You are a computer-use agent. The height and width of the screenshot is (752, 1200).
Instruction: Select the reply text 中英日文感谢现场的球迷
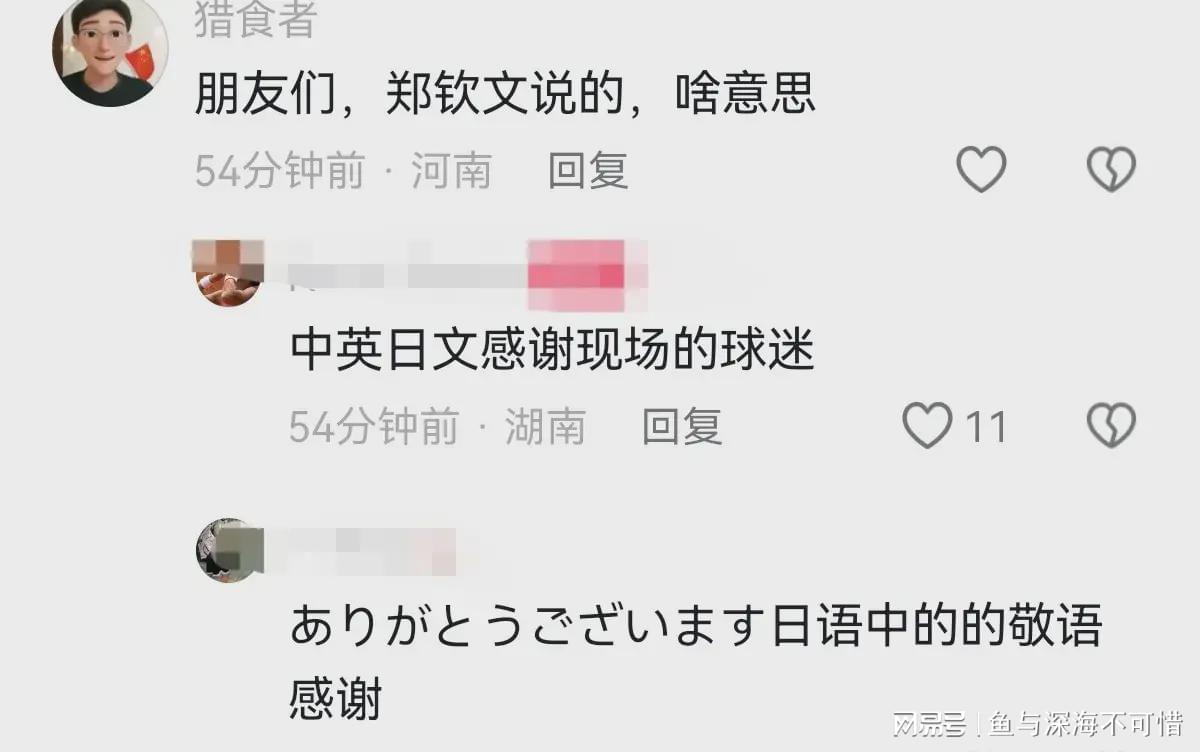click(x=553, y=351)
